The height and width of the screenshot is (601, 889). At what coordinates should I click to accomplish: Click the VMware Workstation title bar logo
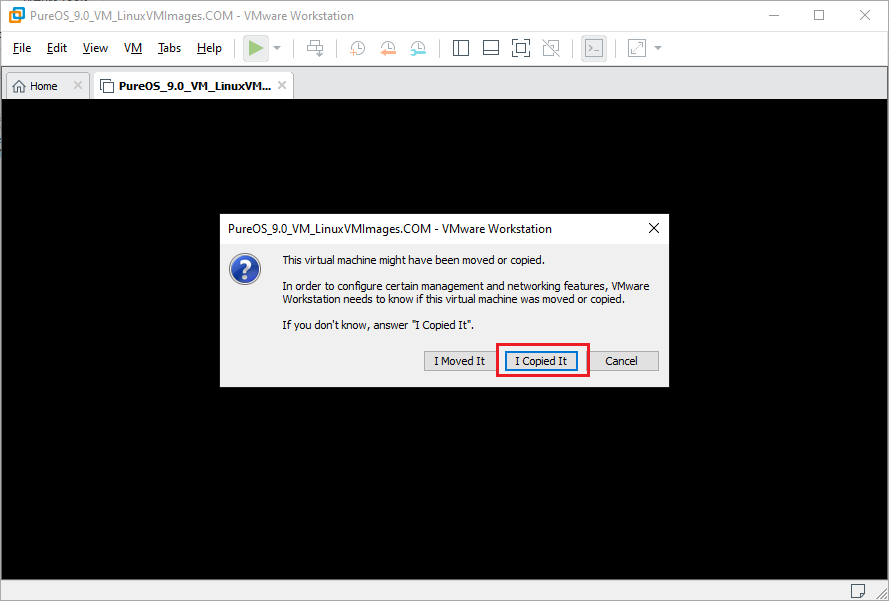tap(16, 15)
